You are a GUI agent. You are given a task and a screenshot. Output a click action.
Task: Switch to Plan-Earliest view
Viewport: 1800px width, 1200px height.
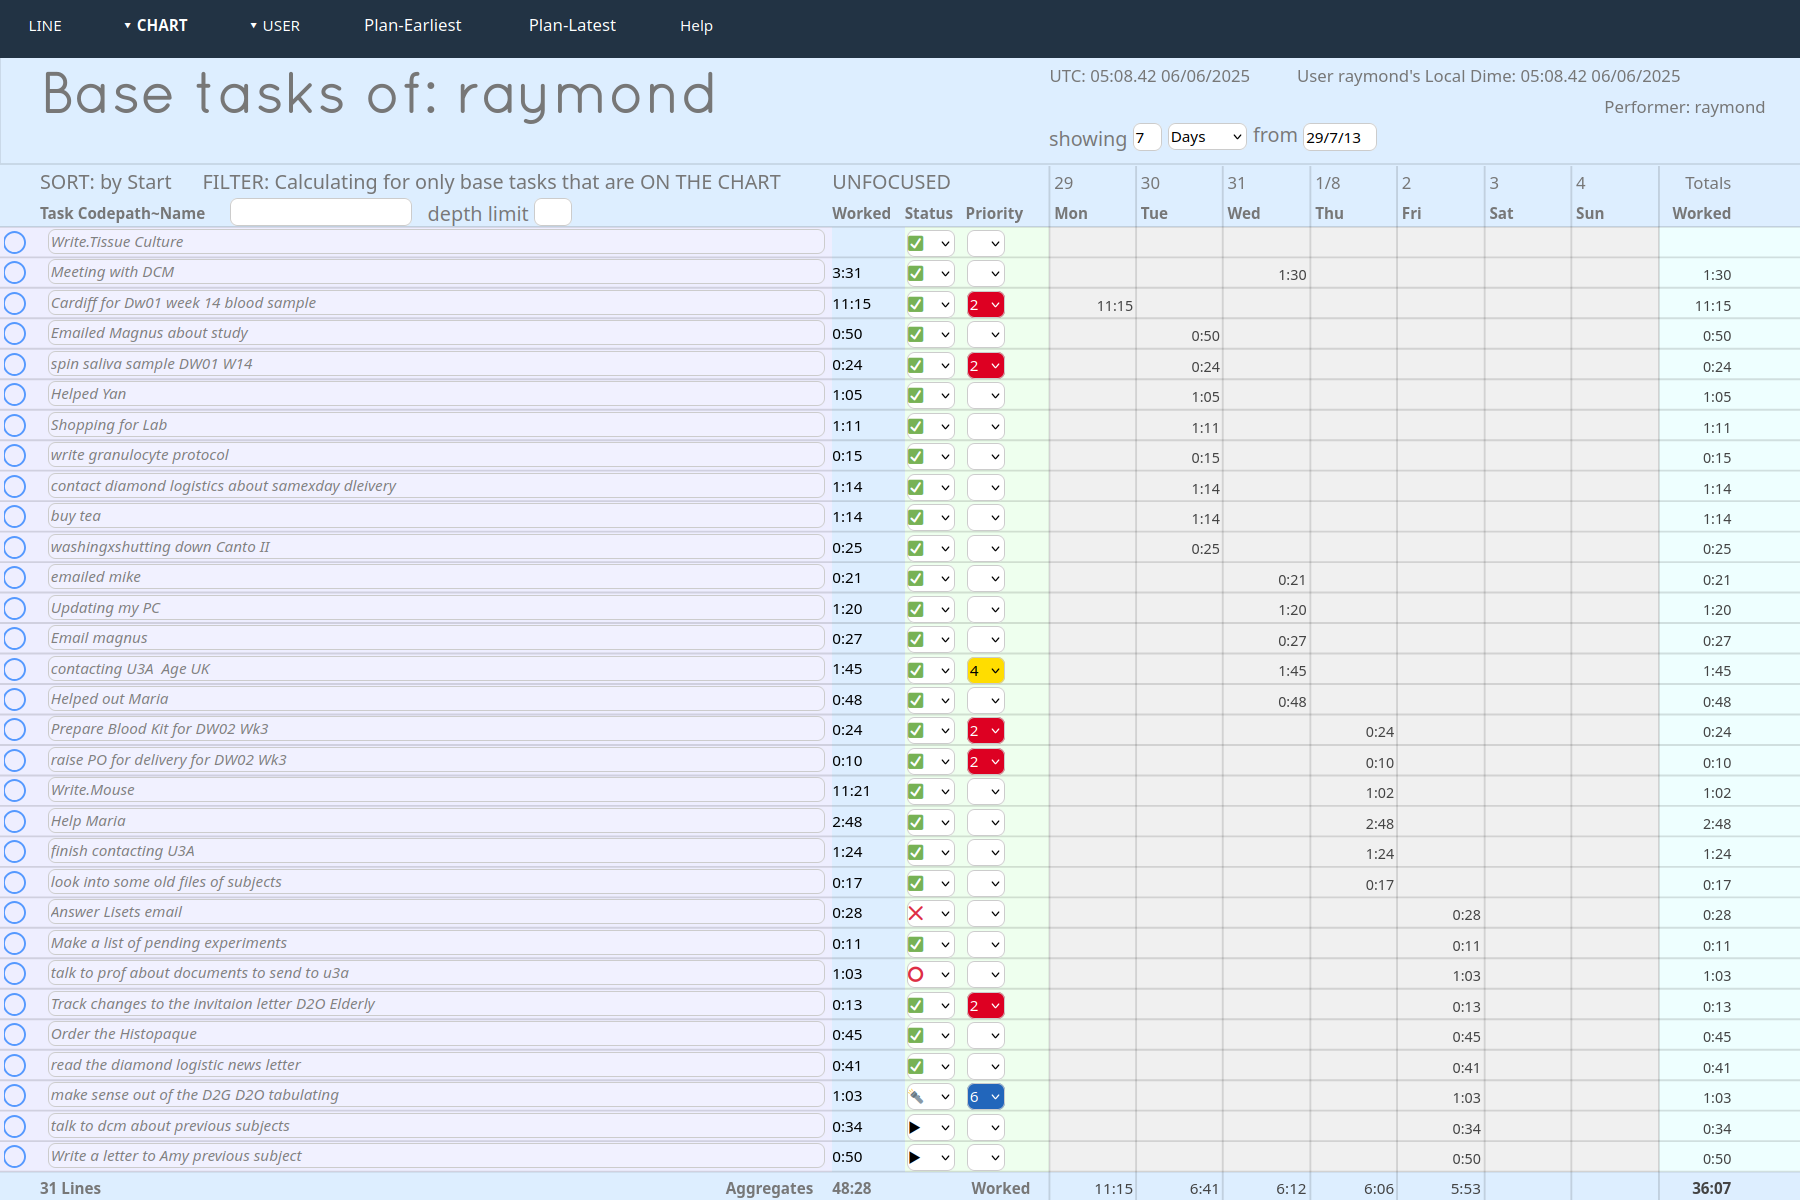413,25
